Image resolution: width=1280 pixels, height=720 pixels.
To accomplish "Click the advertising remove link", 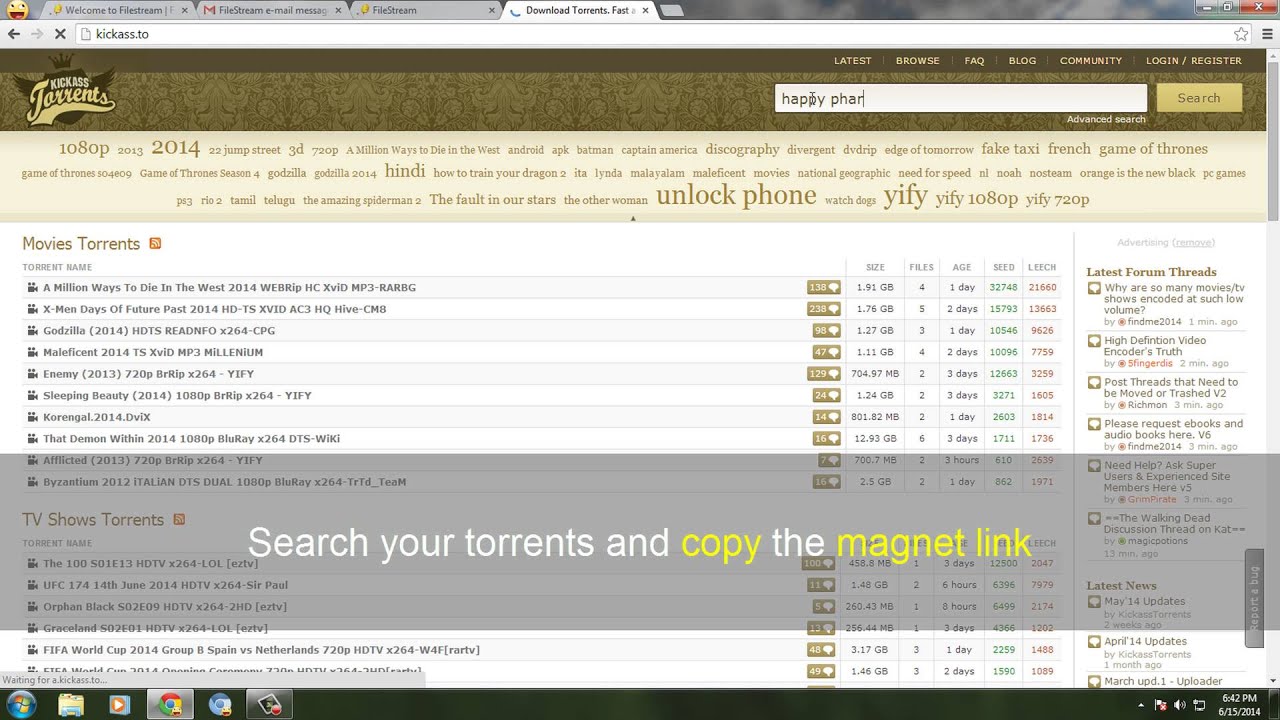I will pos(1194,243).
